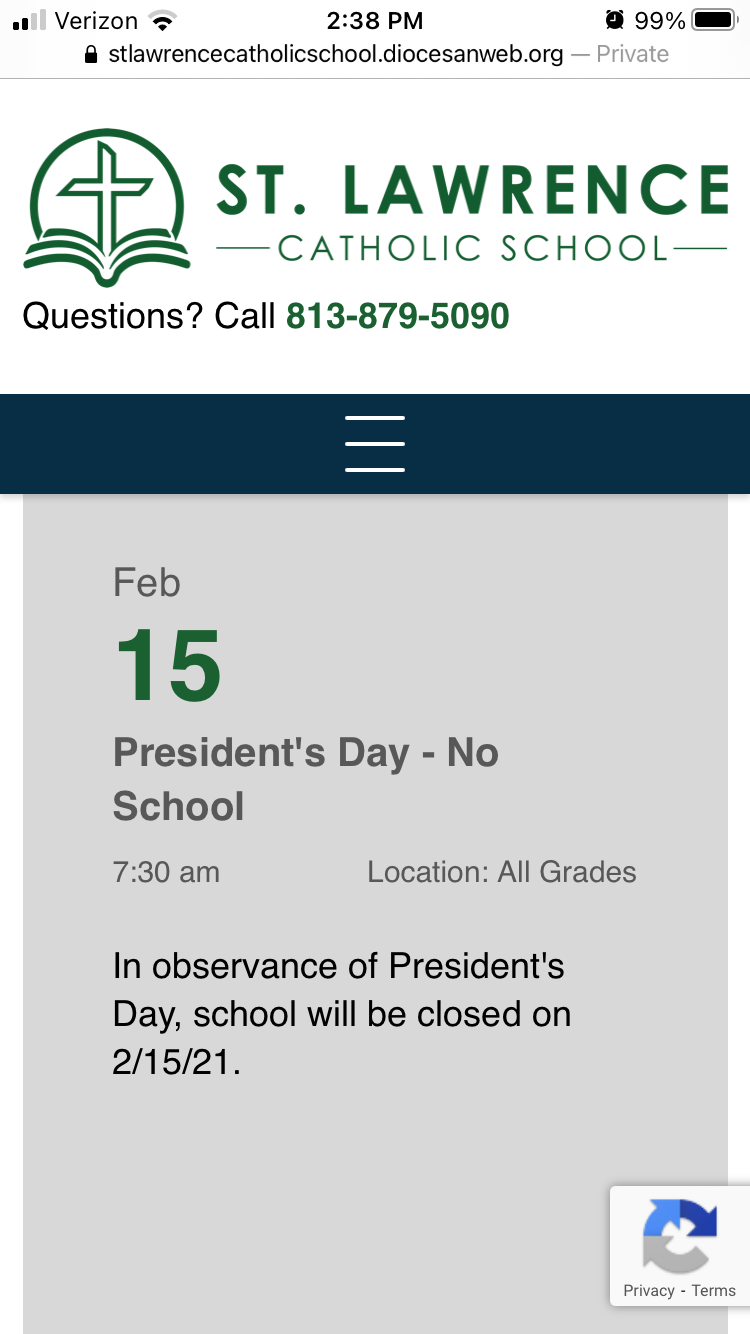
Task: Open the reCAPTCHA Terms link
Action: point(713,1290)
